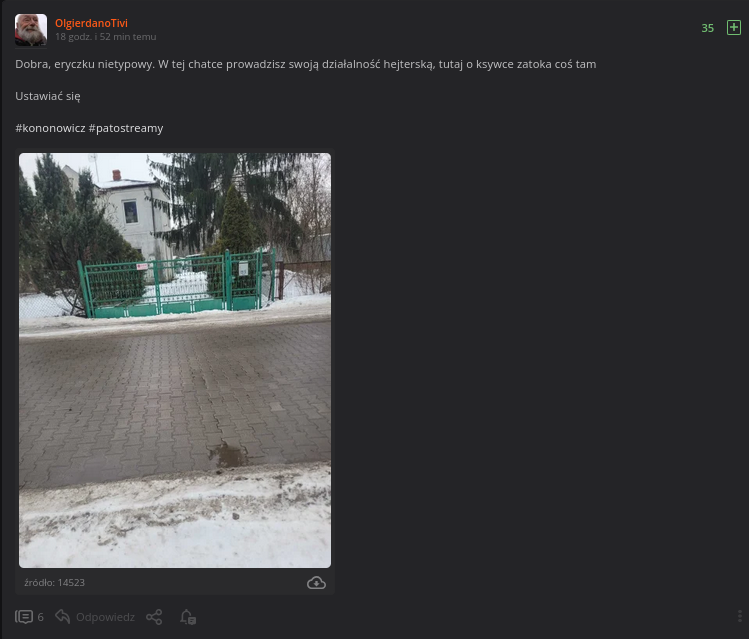
Task: Visit the OlgierdanoTivi username profile link
Action: (91, 23)
